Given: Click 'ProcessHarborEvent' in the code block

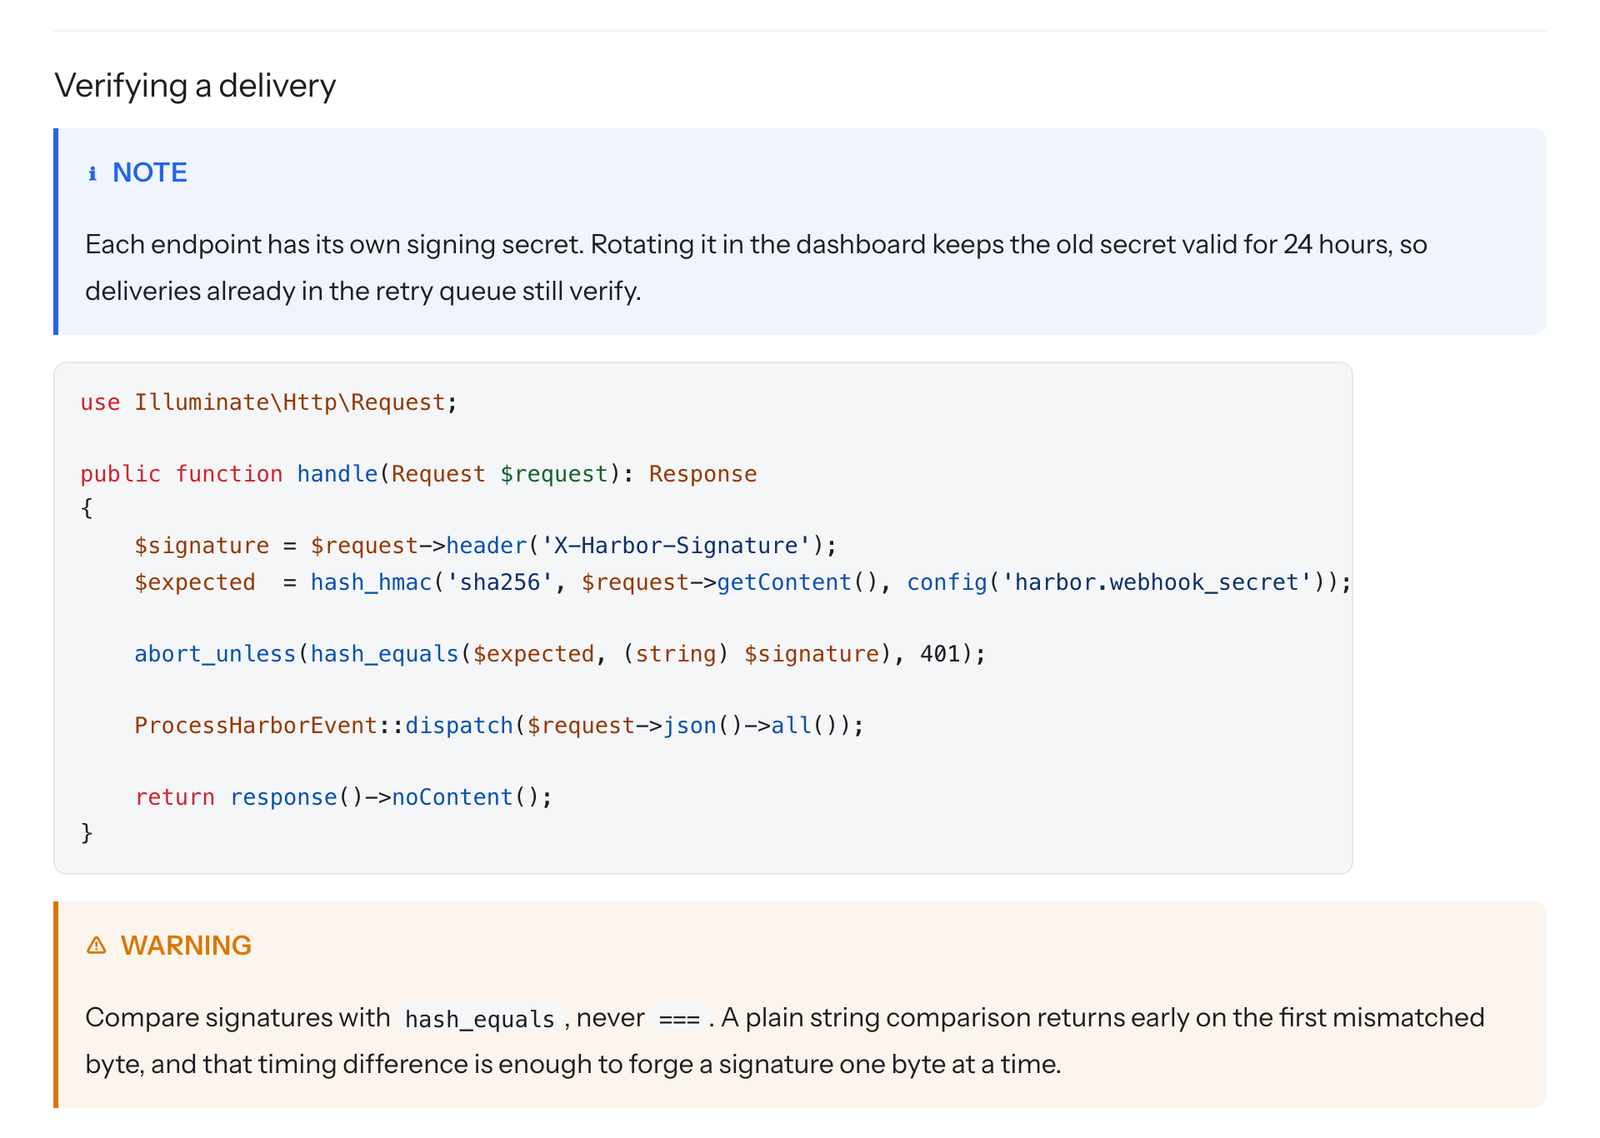Looking at the screenshot, I should (256, 725).
